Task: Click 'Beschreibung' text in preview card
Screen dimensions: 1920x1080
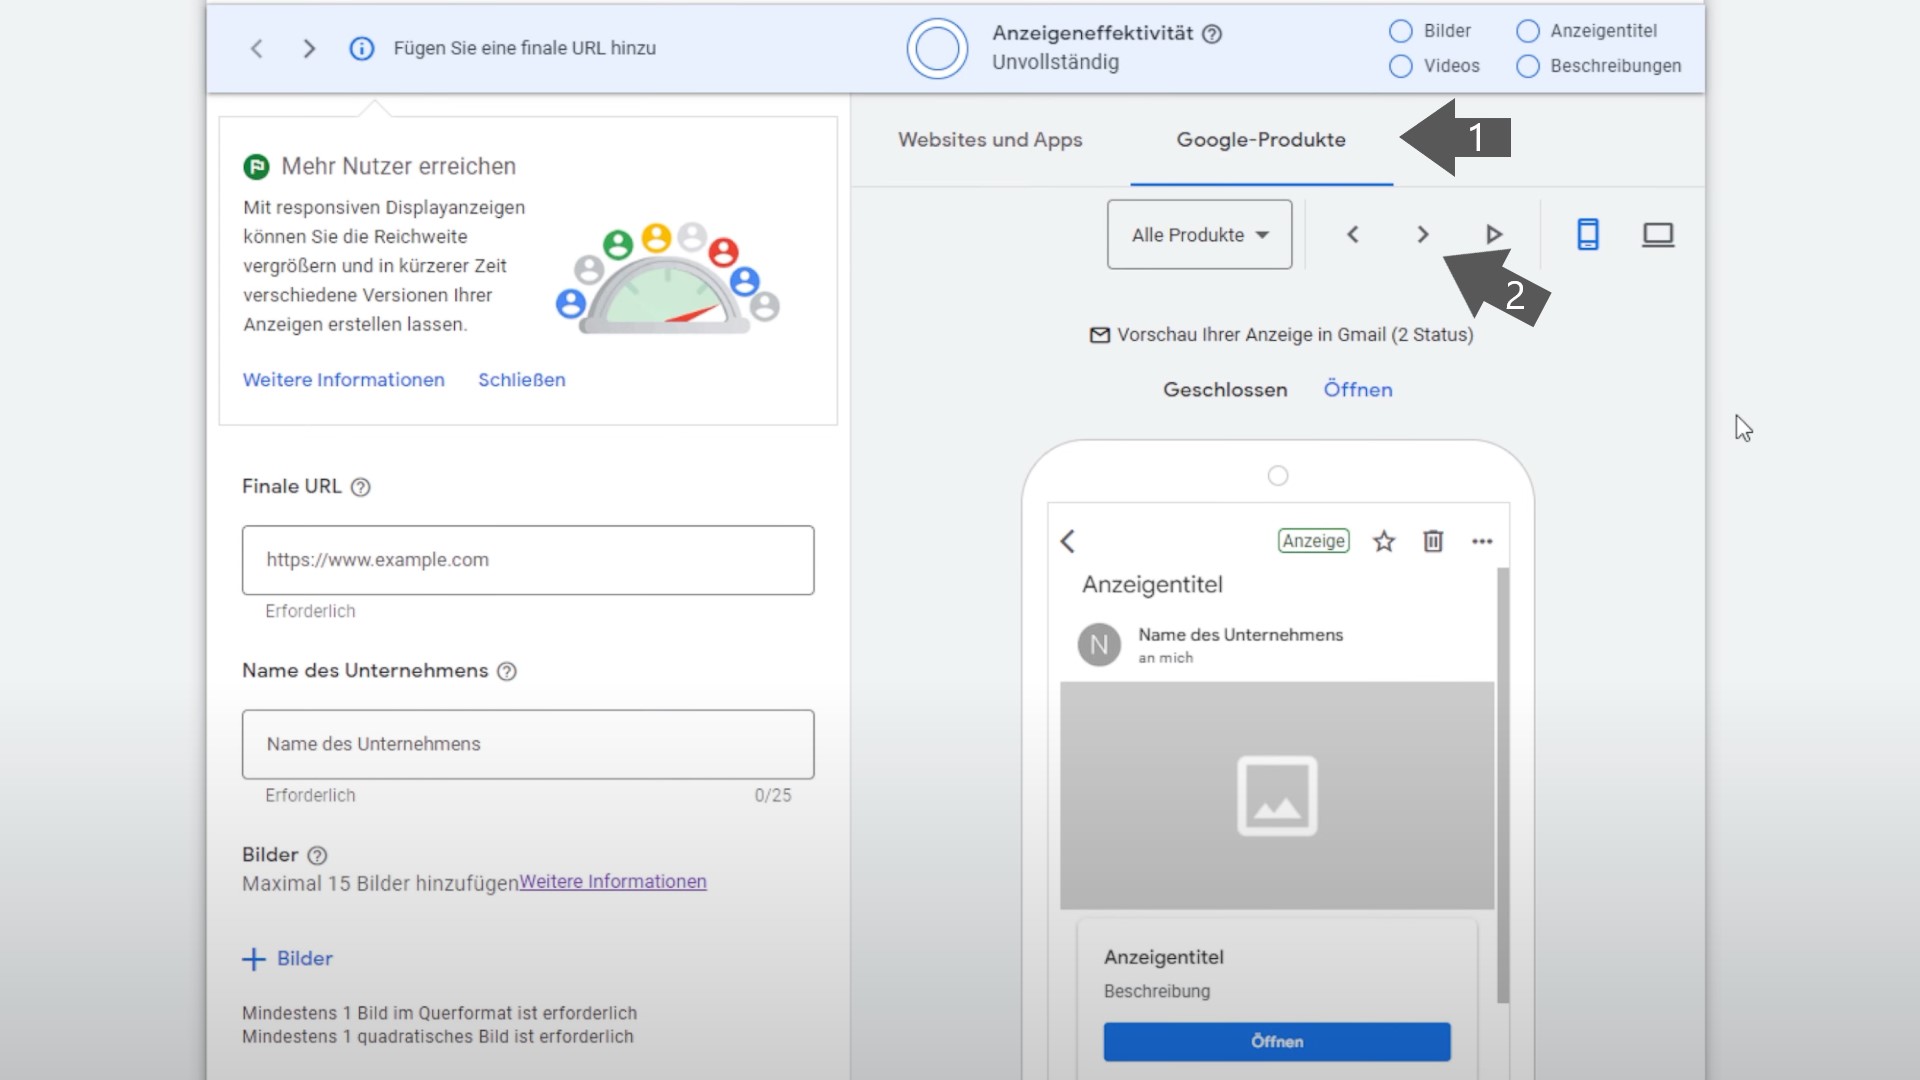Action: pos(1157,991)
